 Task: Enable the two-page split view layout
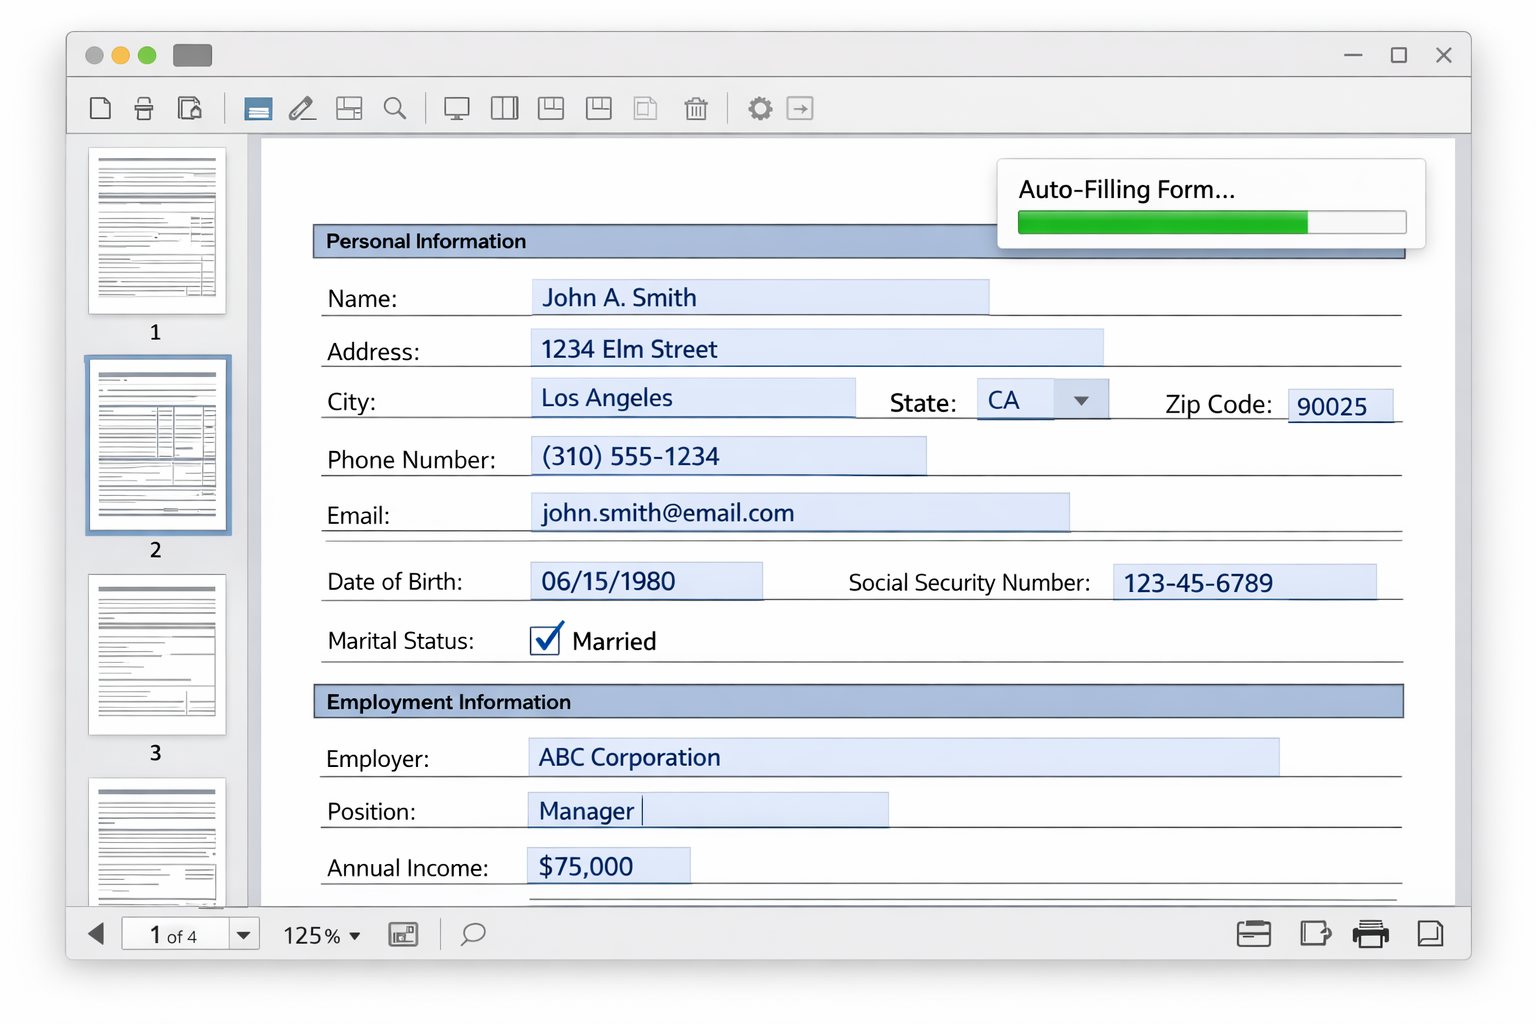[504, 108]
